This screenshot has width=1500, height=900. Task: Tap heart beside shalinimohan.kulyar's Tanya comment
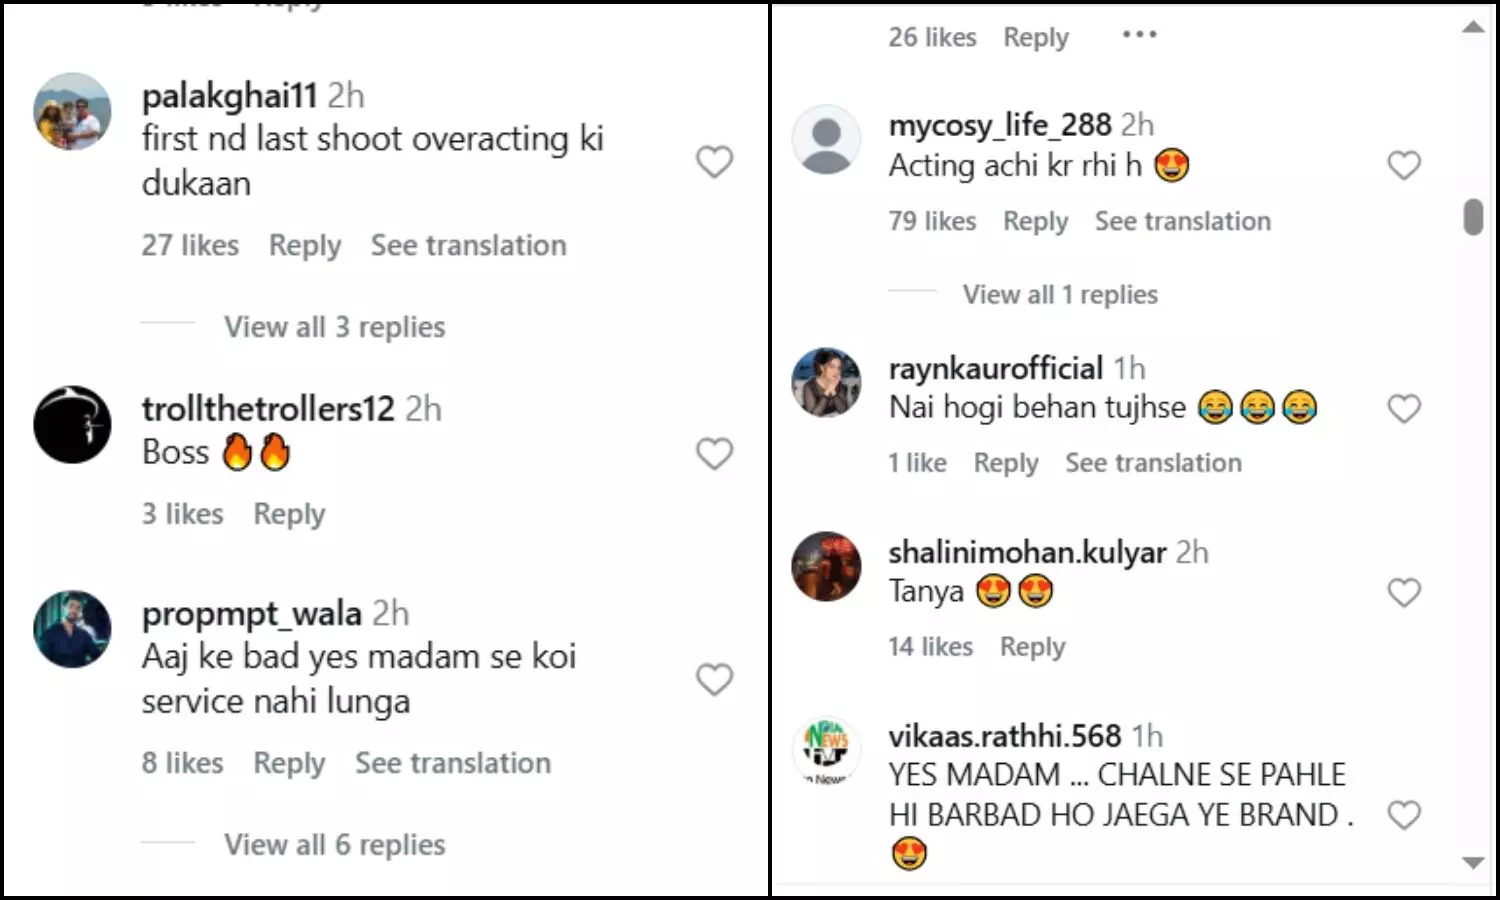(x=1404, y=592)
